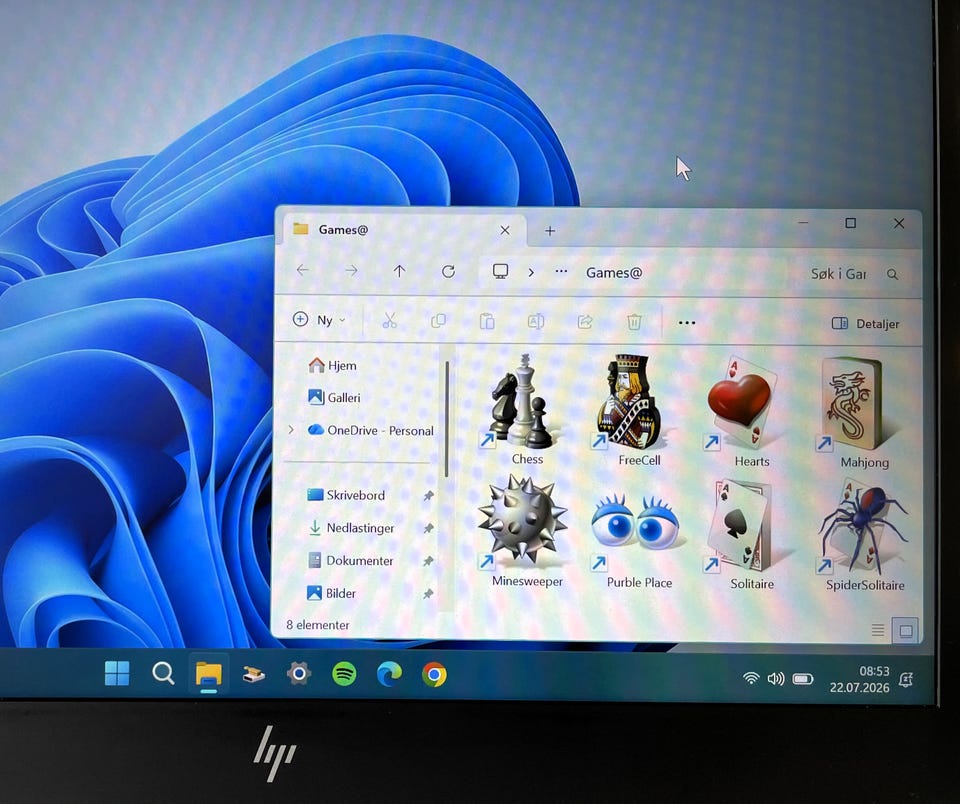Switch to large icons view in status bar
This screenshot has height=804, width=960.
pos(906,630)
